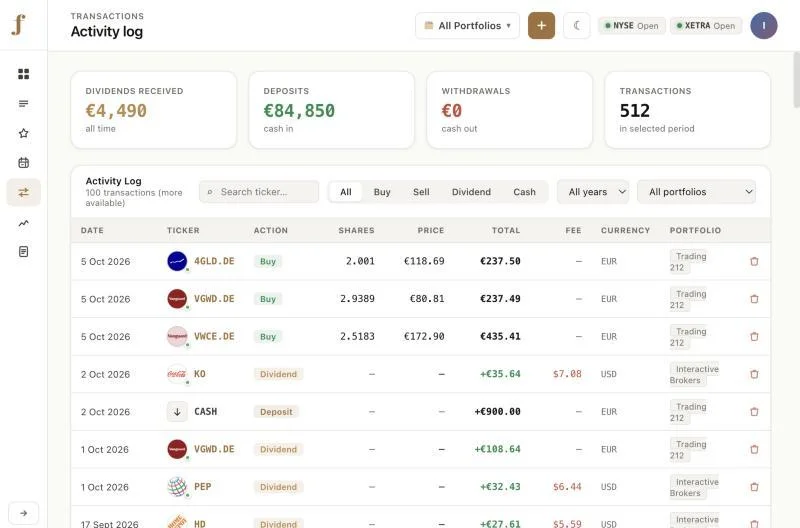800x528 pixels.
Task: Toggle dark mode with the moon icon
Action: point(577,26)
